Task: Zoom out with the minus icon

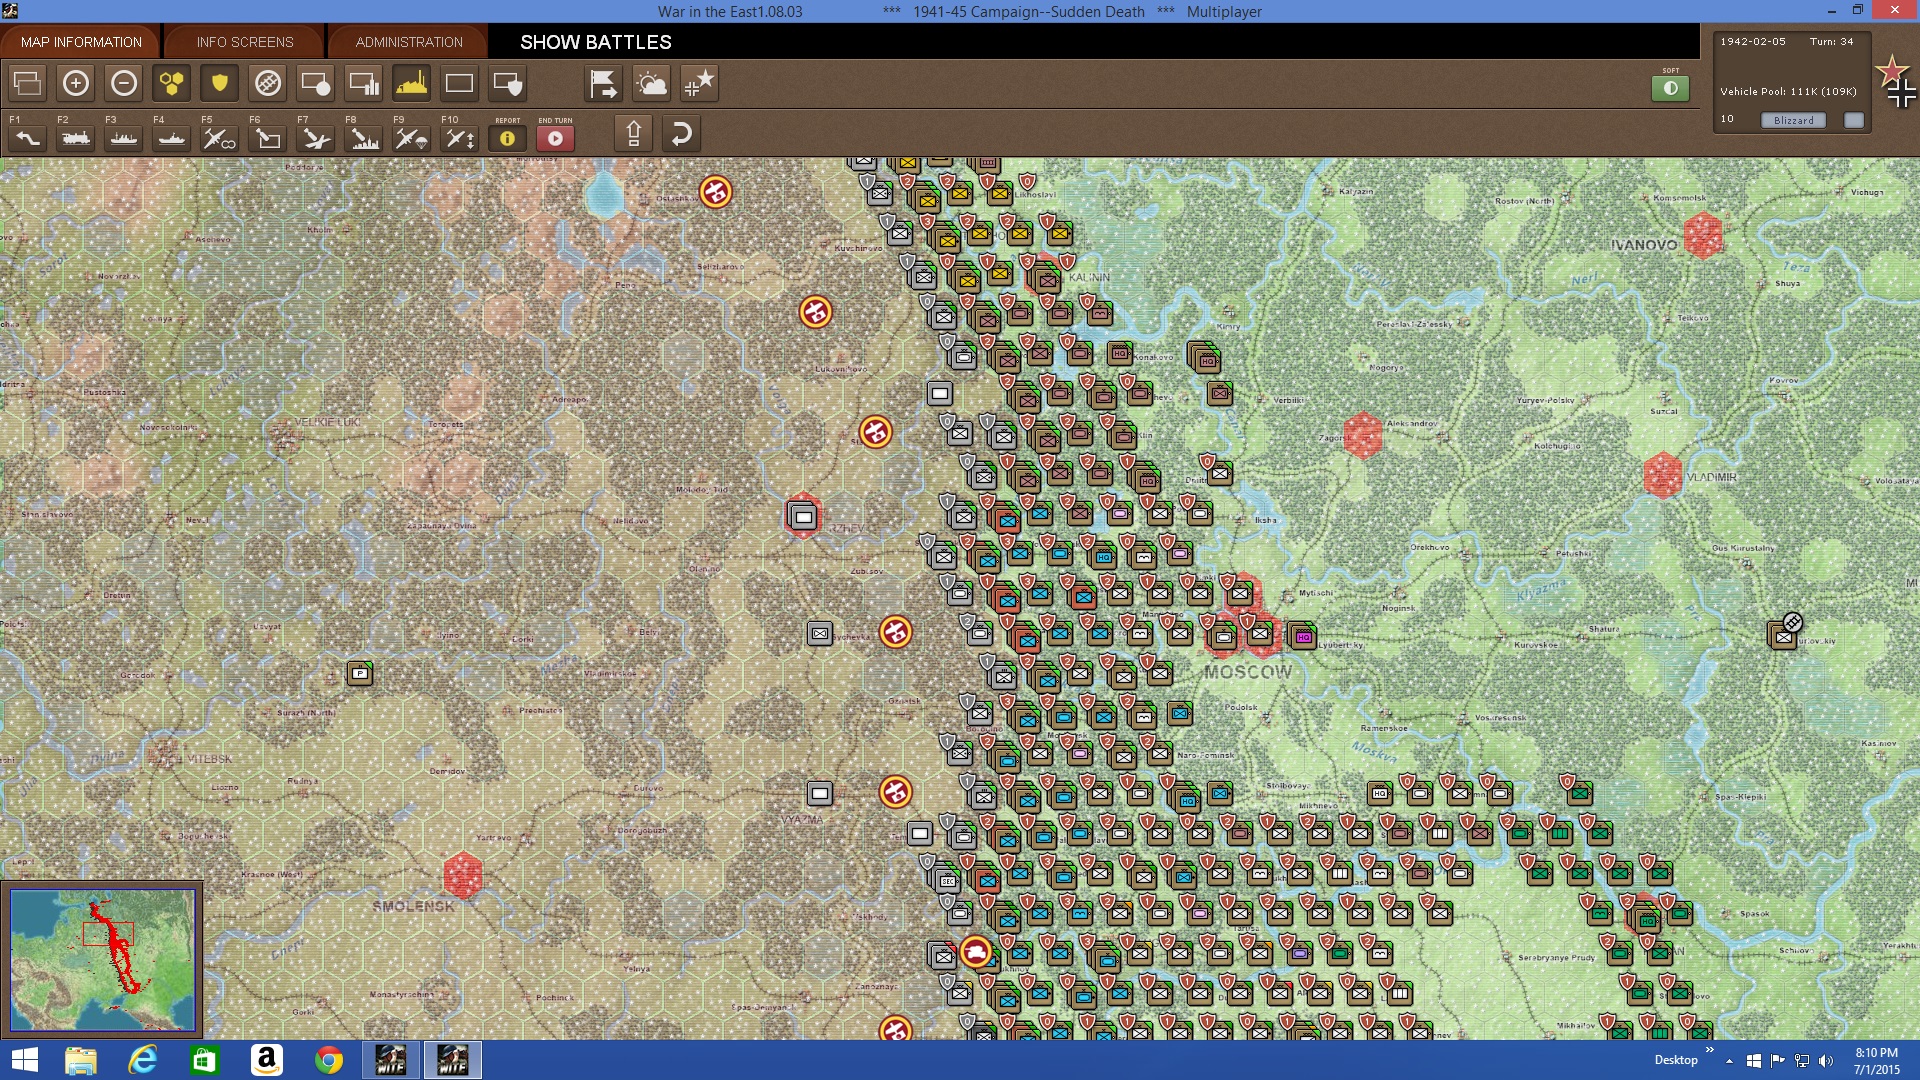Action: 124,83
